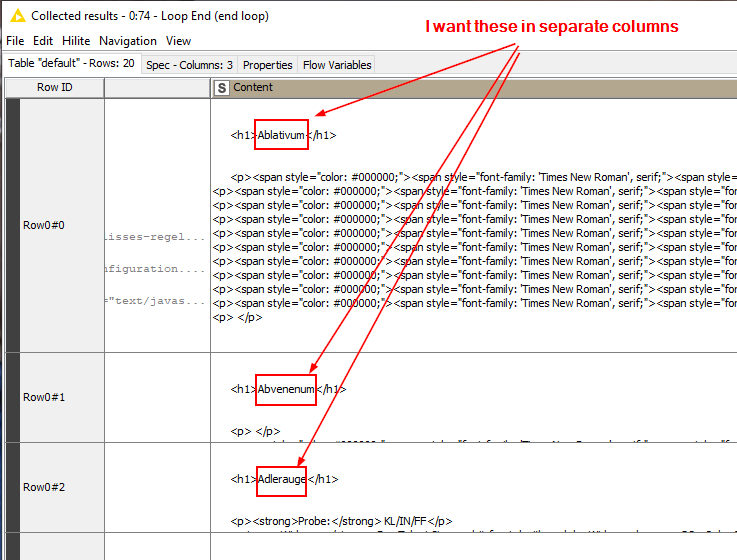The image size is (737, 560).
Task: Switch to the Table "default" Rows: 20 tab
Action: pyautogui.click(x=71, y=64)
